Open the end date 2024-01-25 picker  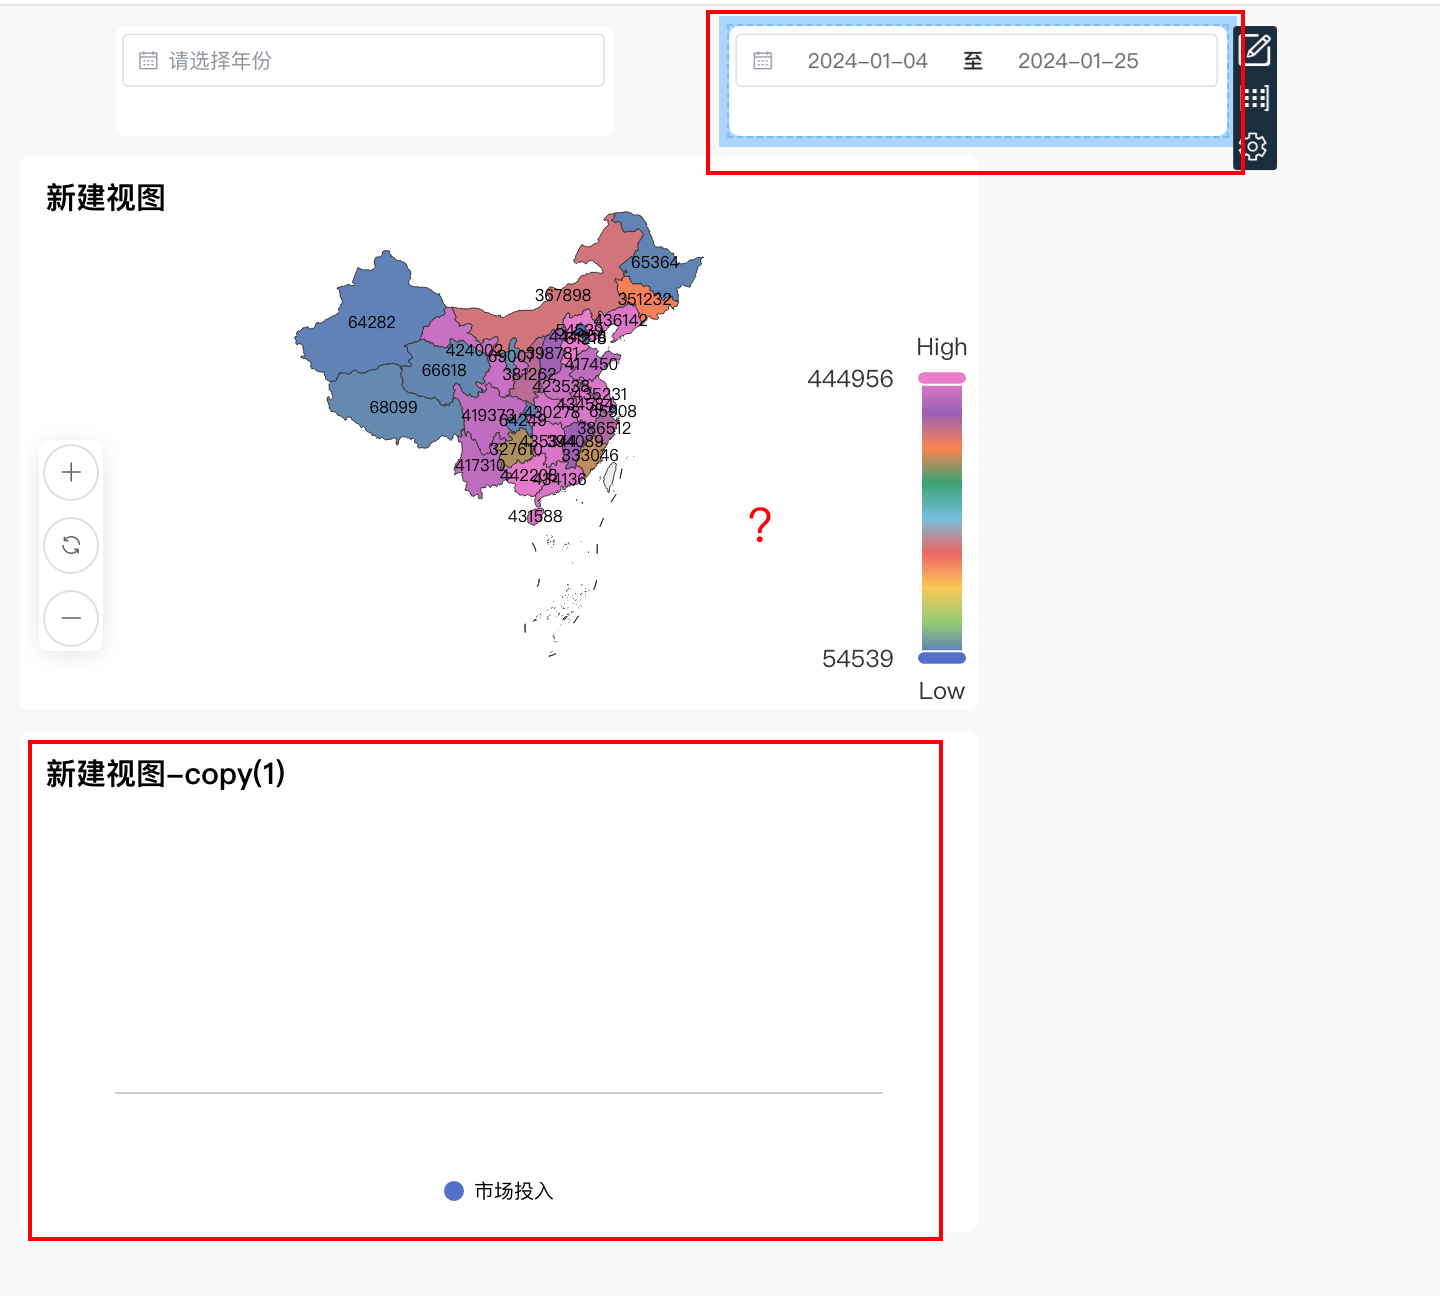point(1078,60)
